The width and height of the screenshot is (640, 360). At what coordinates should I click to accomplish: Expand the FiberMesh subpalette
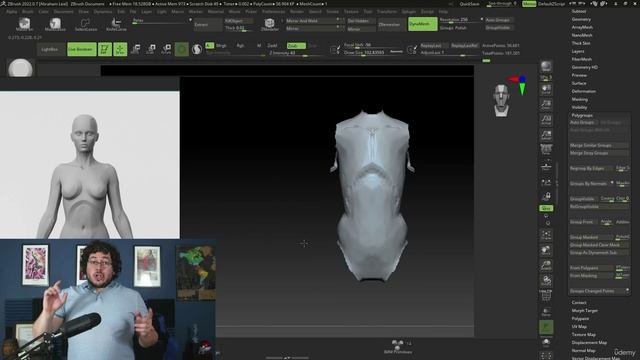coord(582,59)
